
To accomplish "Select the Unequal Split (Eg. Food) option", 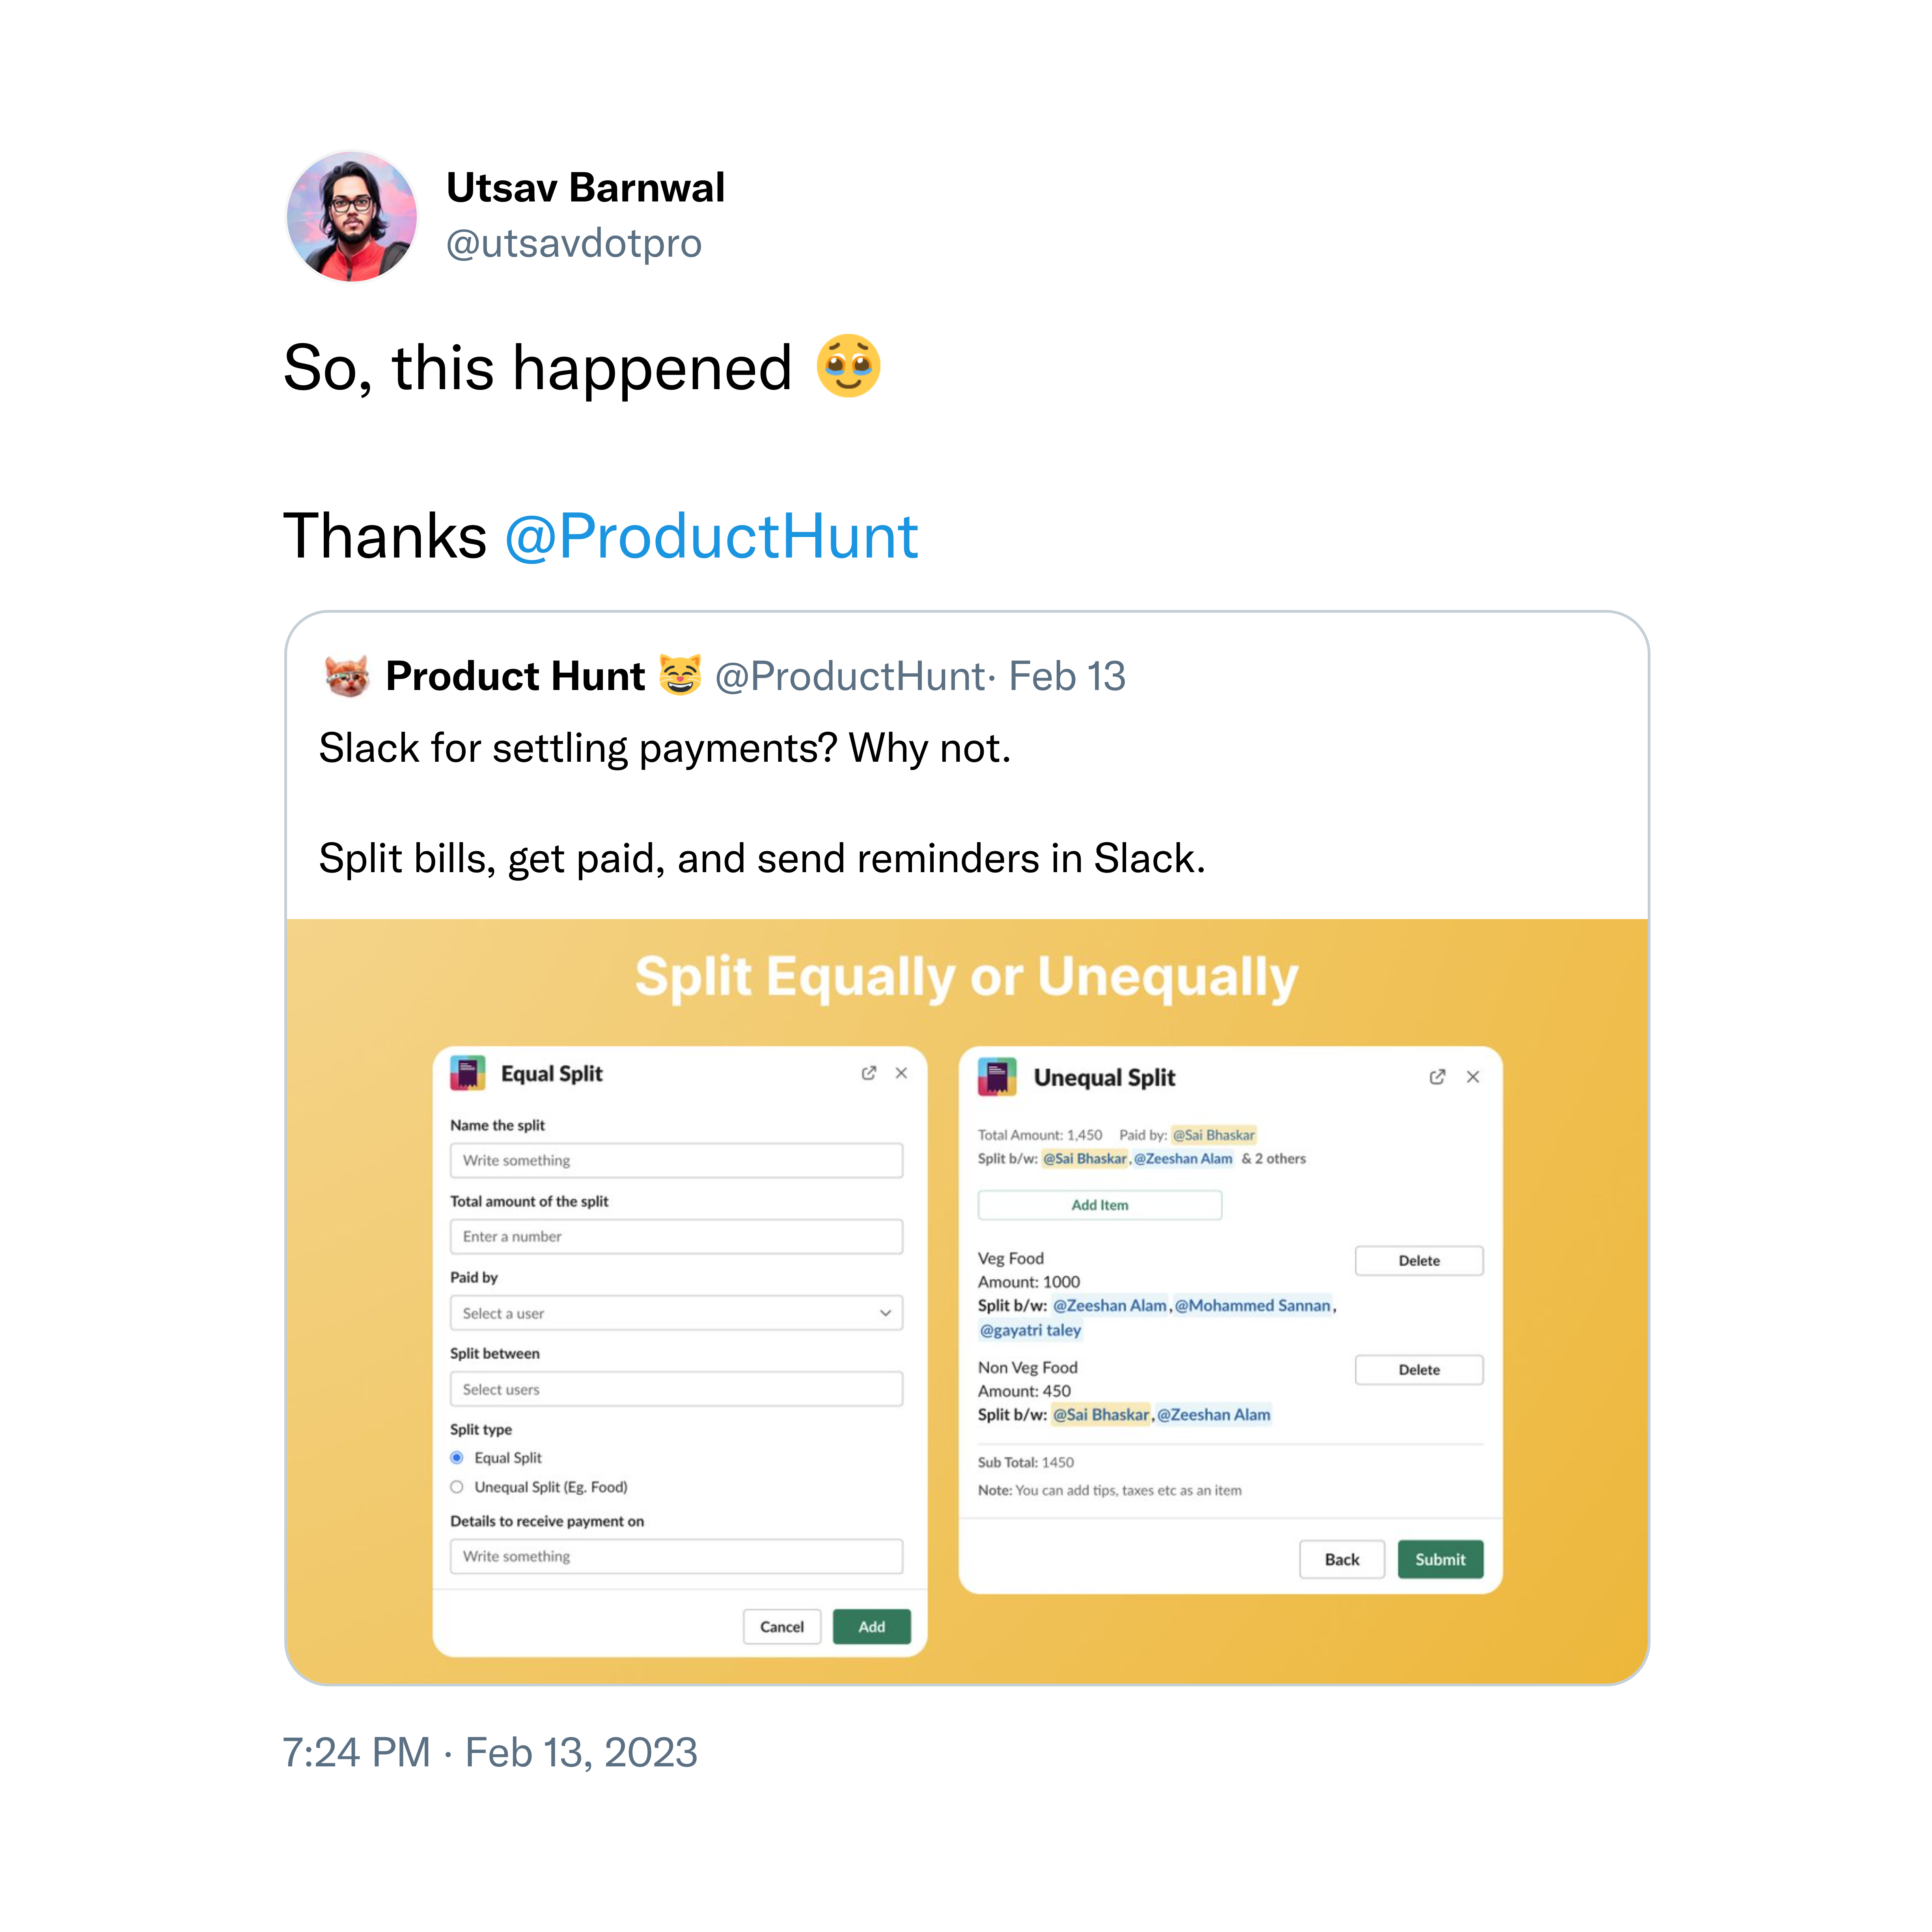I will coord(457,1487).
